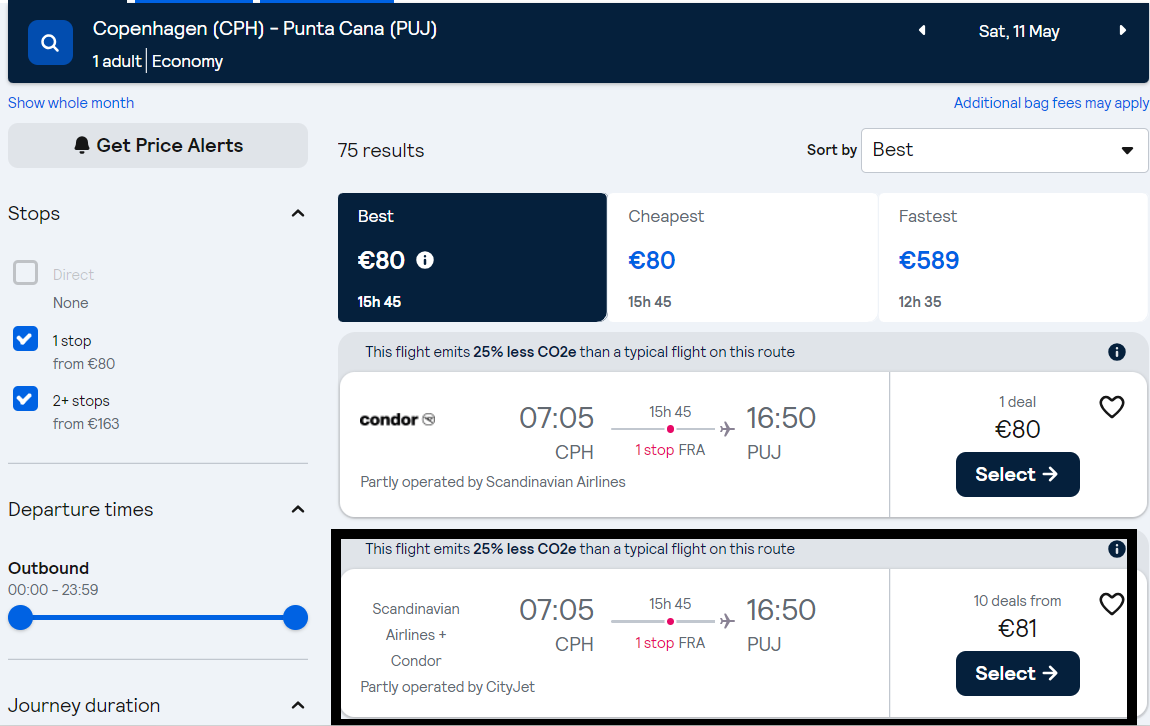Image resolution: width=1150 pixels, height=726 pixels.
Task: Uncheck the 1 stop filter
Action: coord(26,339)
